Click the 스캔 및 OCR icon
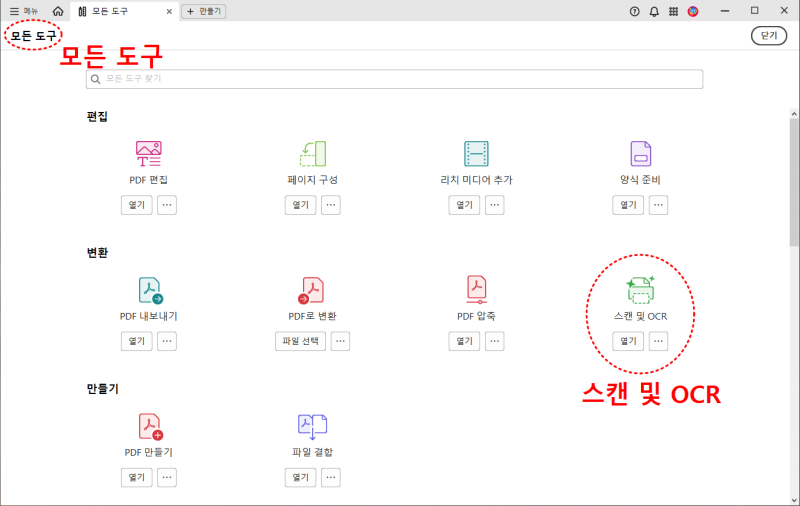This screenshot has height=506, width=800. tap(640, 290)
